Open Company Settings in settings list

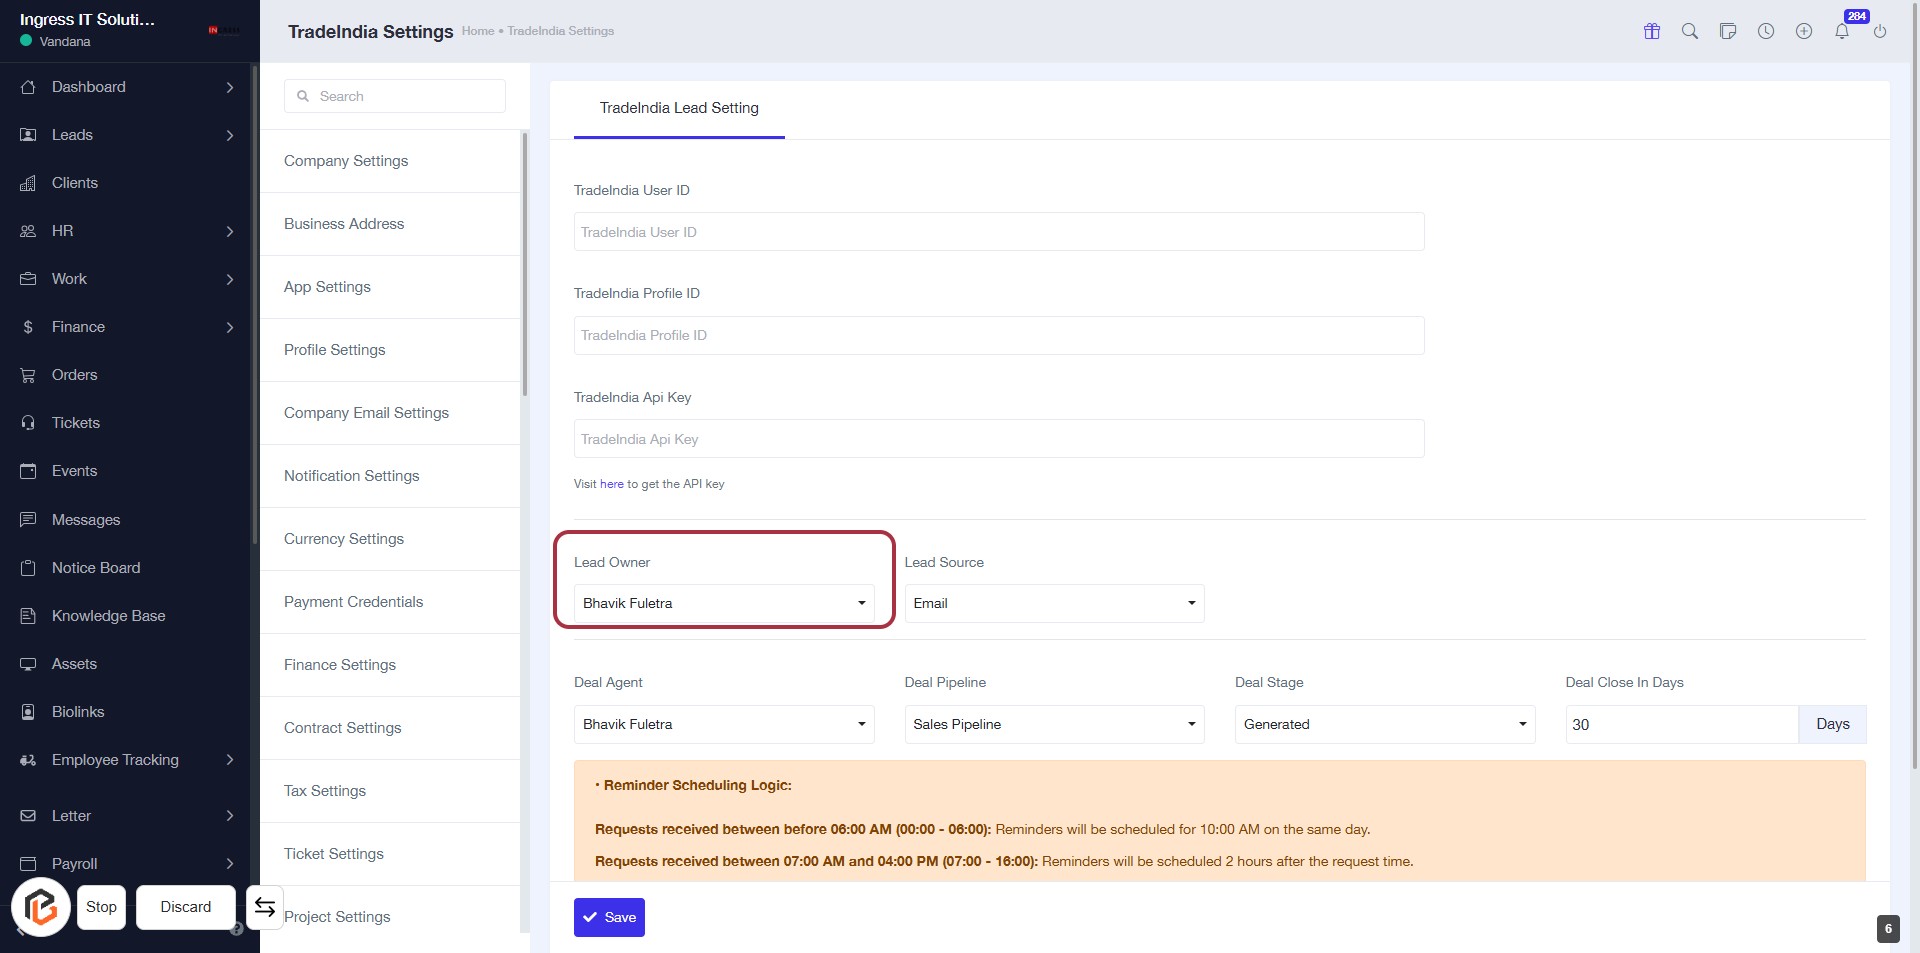346,161
